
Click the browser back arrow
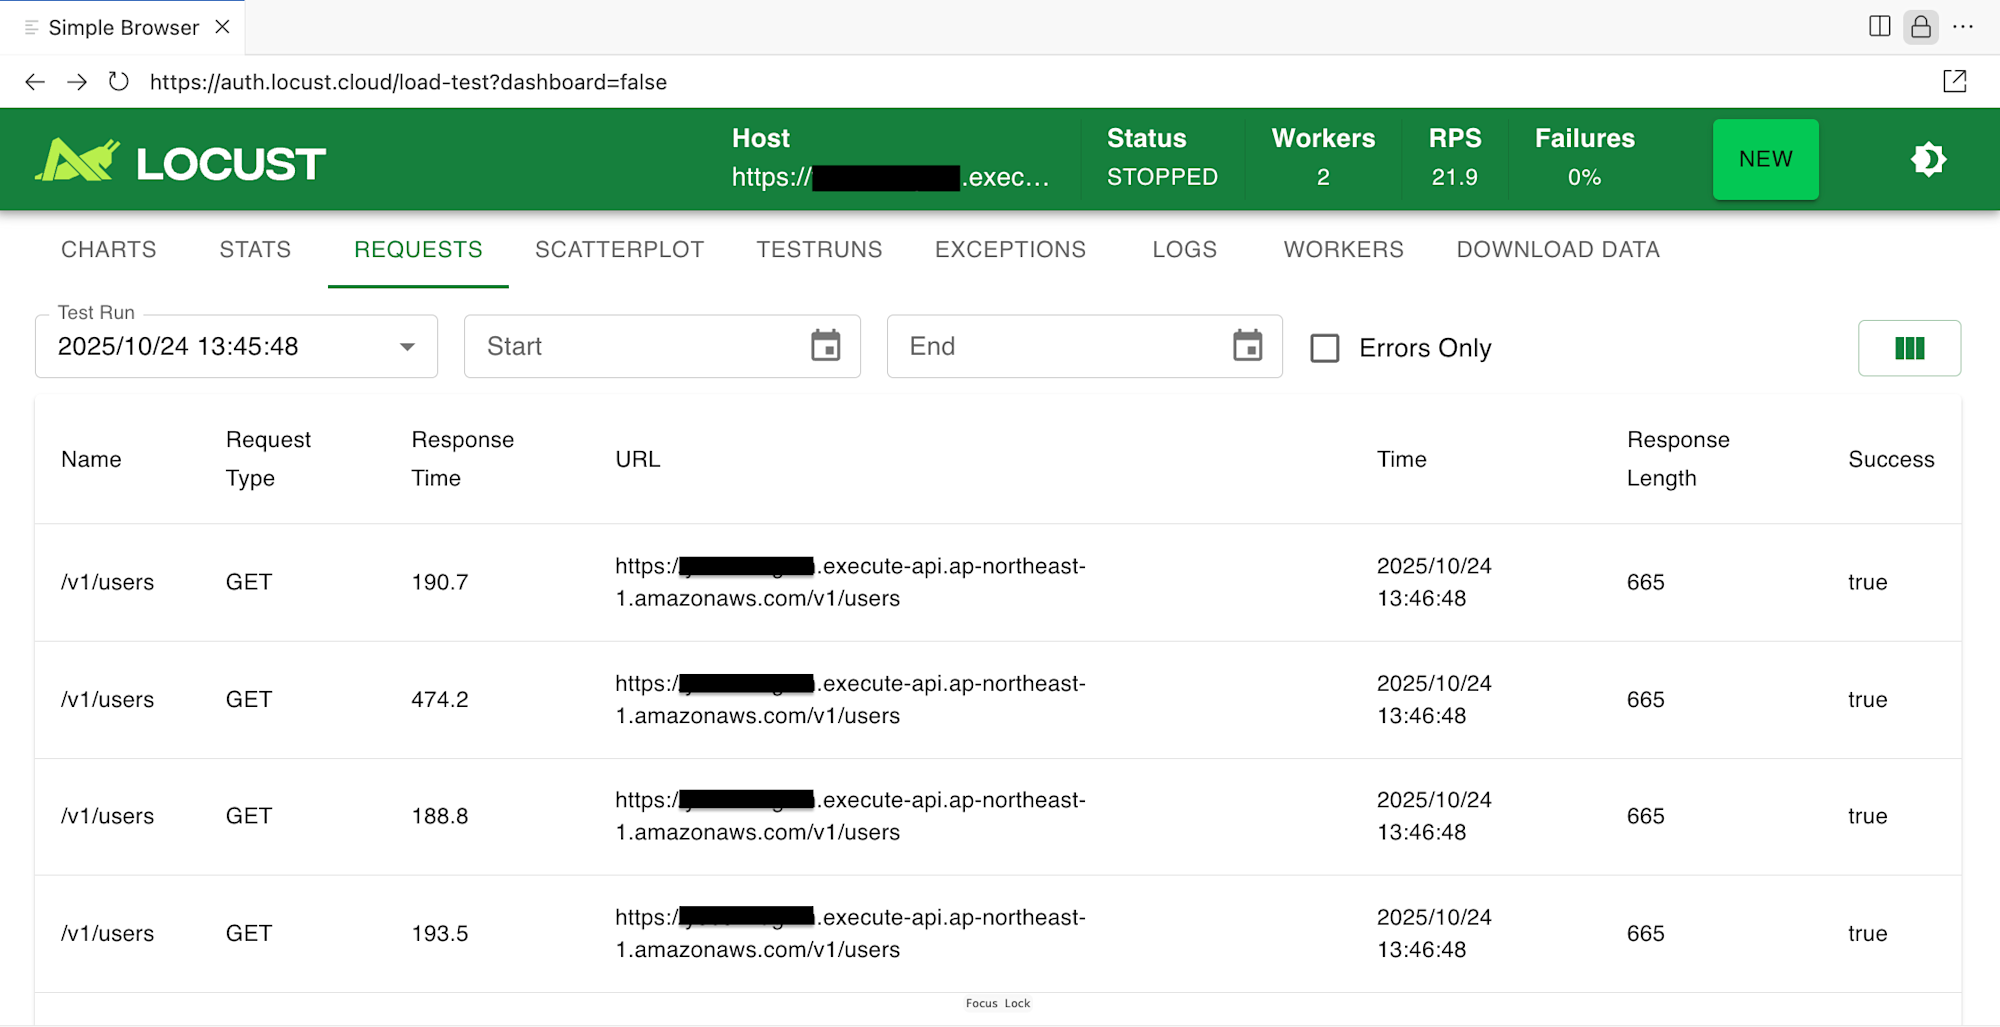tap(35, 82)
